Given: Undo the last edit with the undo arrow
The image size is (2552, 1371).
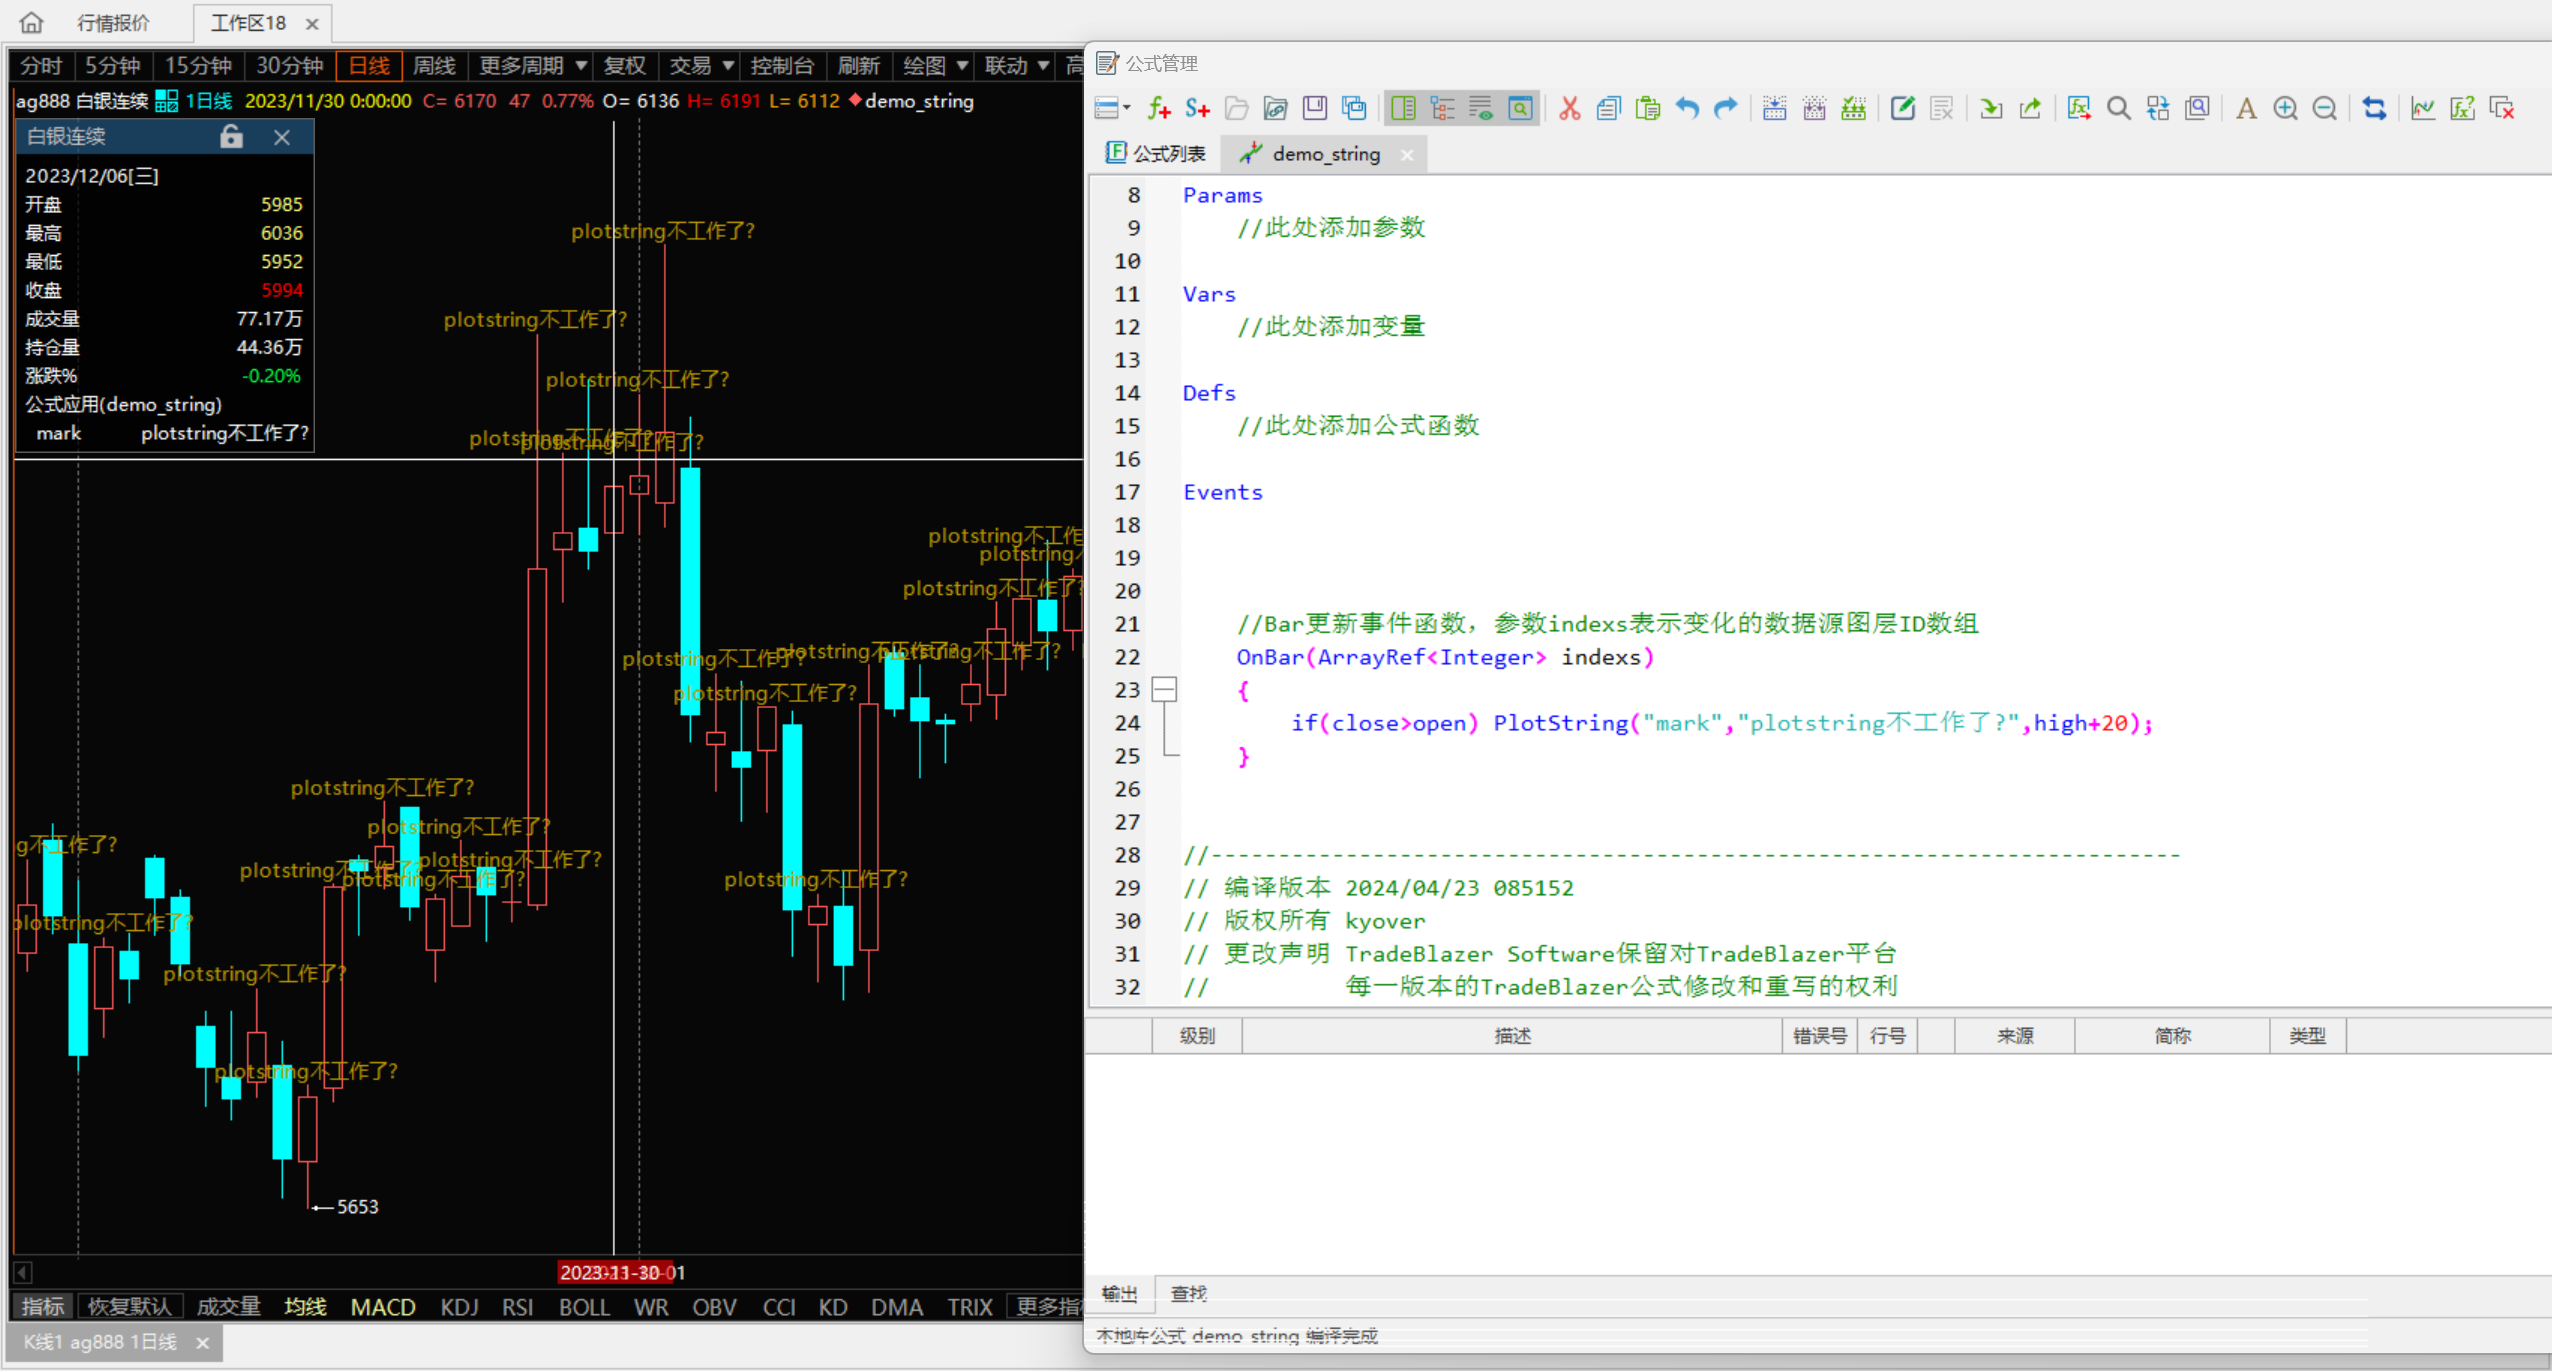Looking at the screenshot, I should pyautogui.click(x=1687, y=108).
